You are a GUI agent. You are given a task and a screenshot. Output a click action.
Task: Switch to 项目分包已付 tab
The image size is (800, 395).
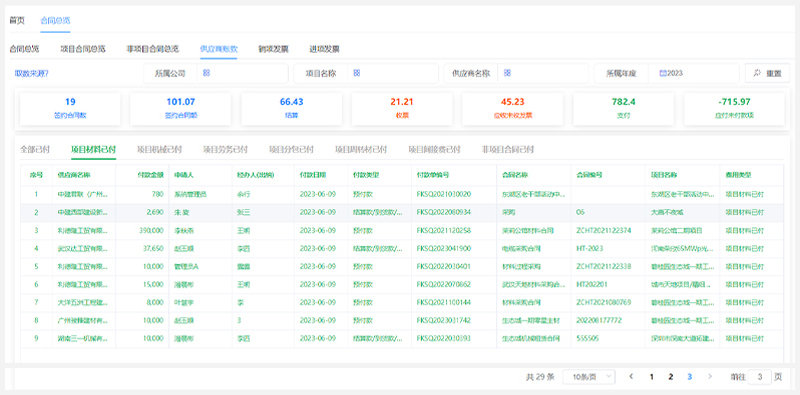(x=291, y=150)
